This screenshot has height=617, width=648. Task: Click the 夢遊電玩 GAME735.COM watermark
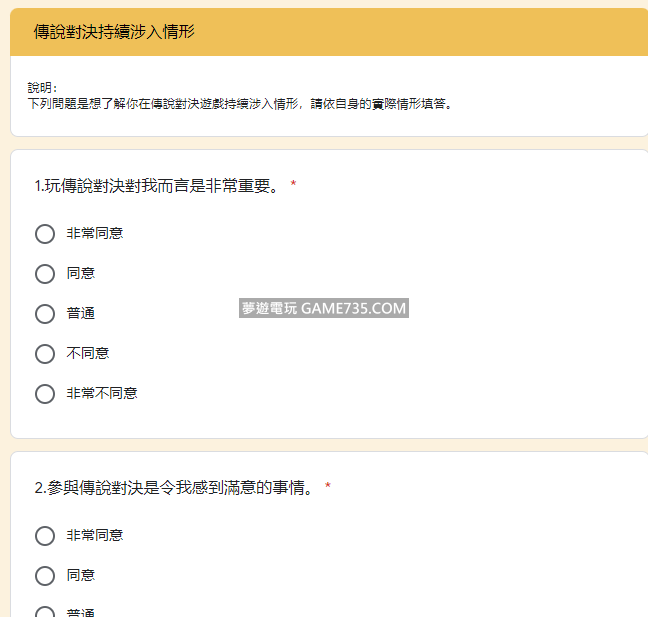[x=324, y=308]
